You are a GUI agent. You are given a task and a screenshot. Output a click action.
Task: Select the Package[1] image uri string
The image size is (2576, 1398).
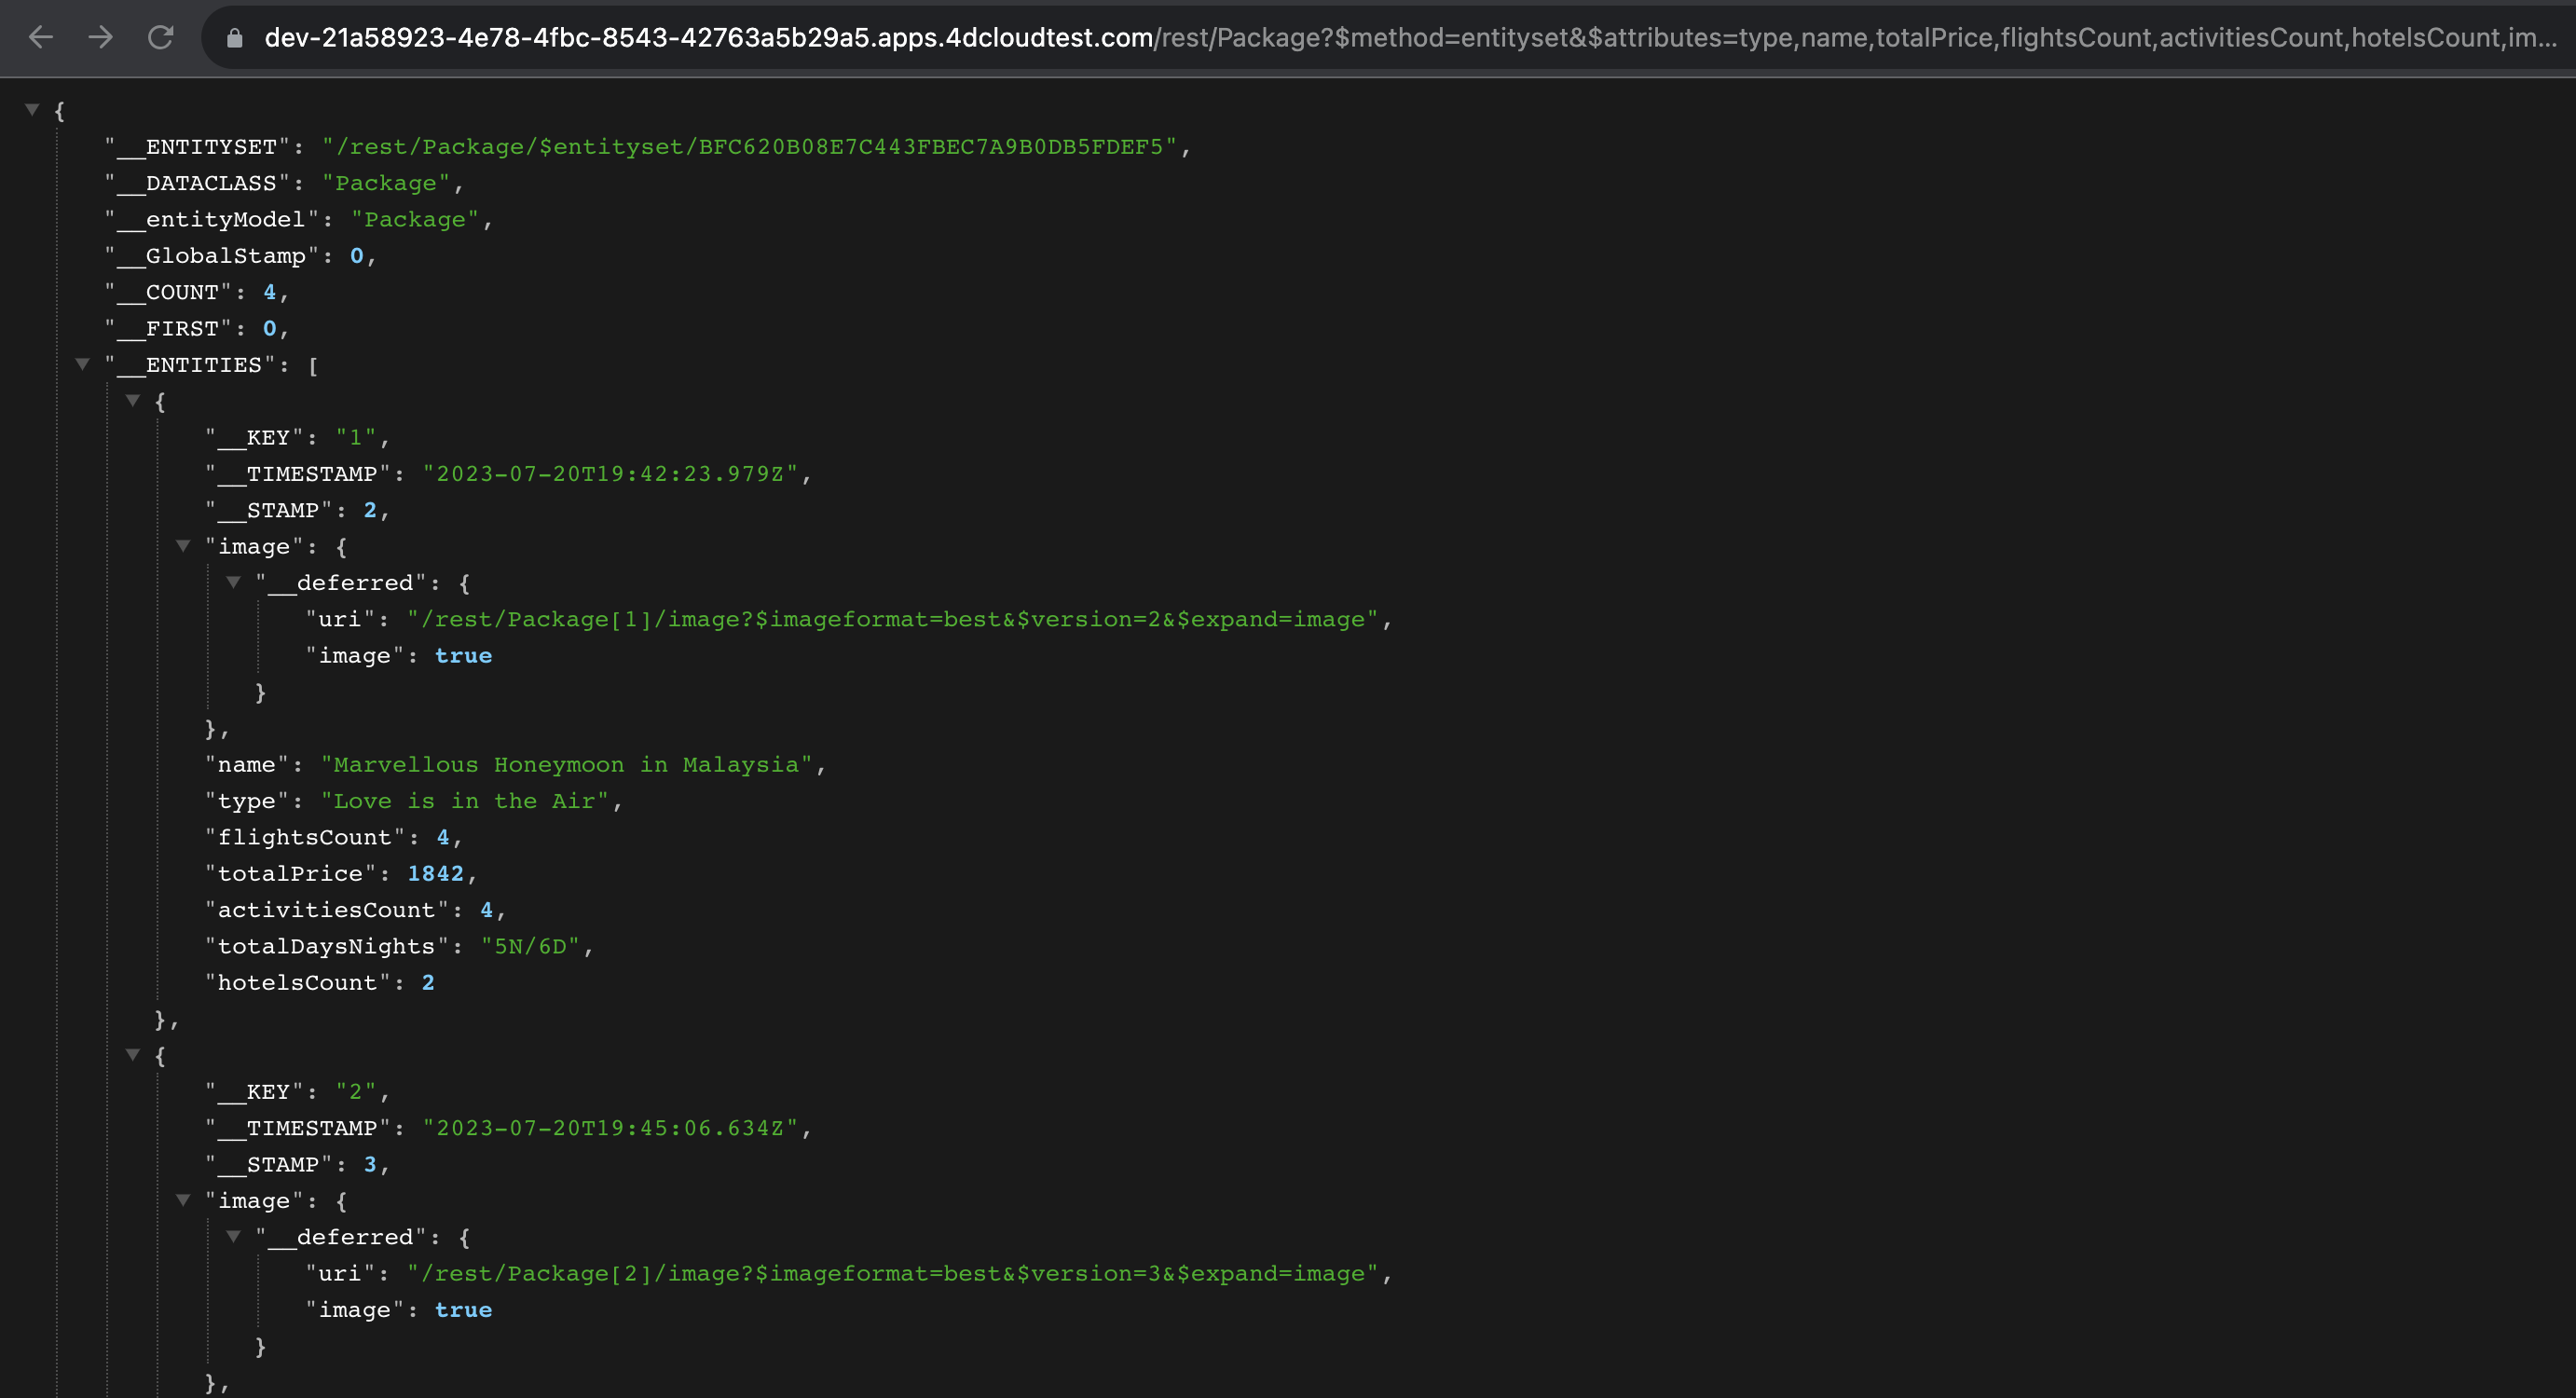pos(893,620)
